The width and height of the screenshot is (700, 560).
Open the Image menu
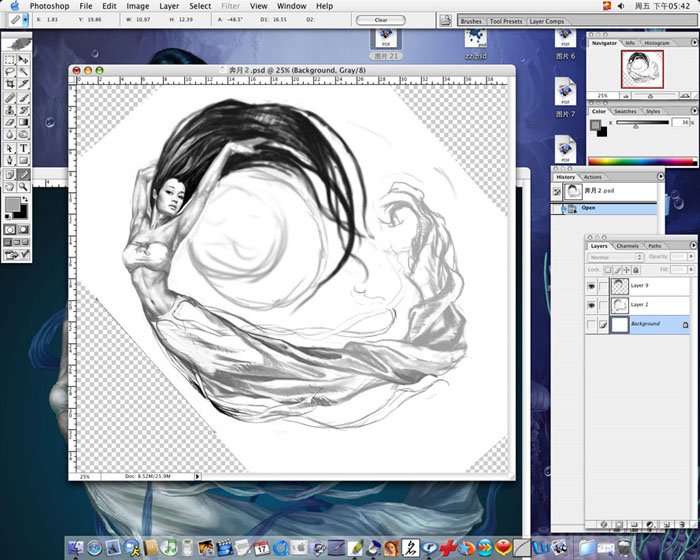click(x=138, y=6)
